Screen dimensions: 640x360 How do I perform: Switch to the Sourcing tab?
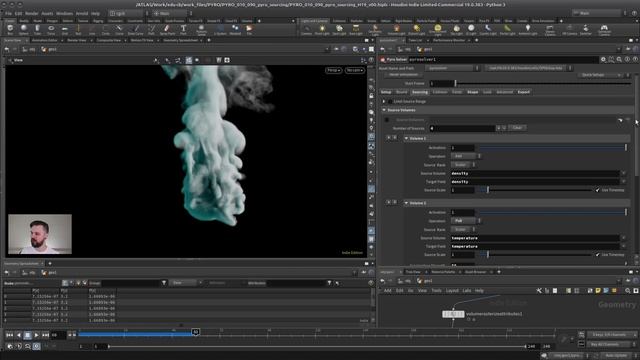click(x=420, y=92)
